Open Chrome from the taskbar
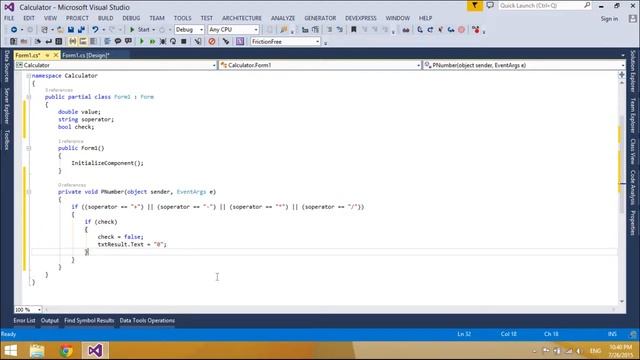640x360 pixels. (66, 351)
